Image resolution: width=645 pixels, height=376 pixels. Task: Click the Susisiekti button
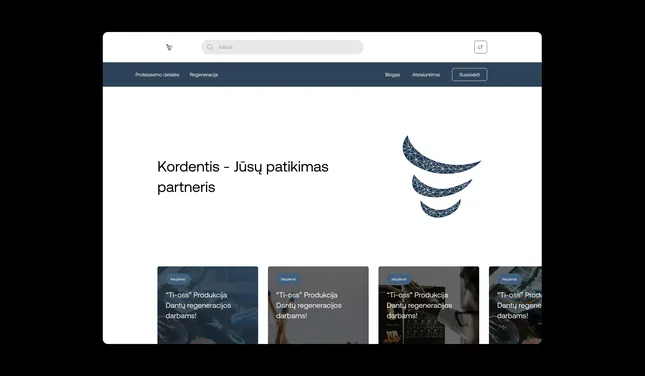[469, 74]
